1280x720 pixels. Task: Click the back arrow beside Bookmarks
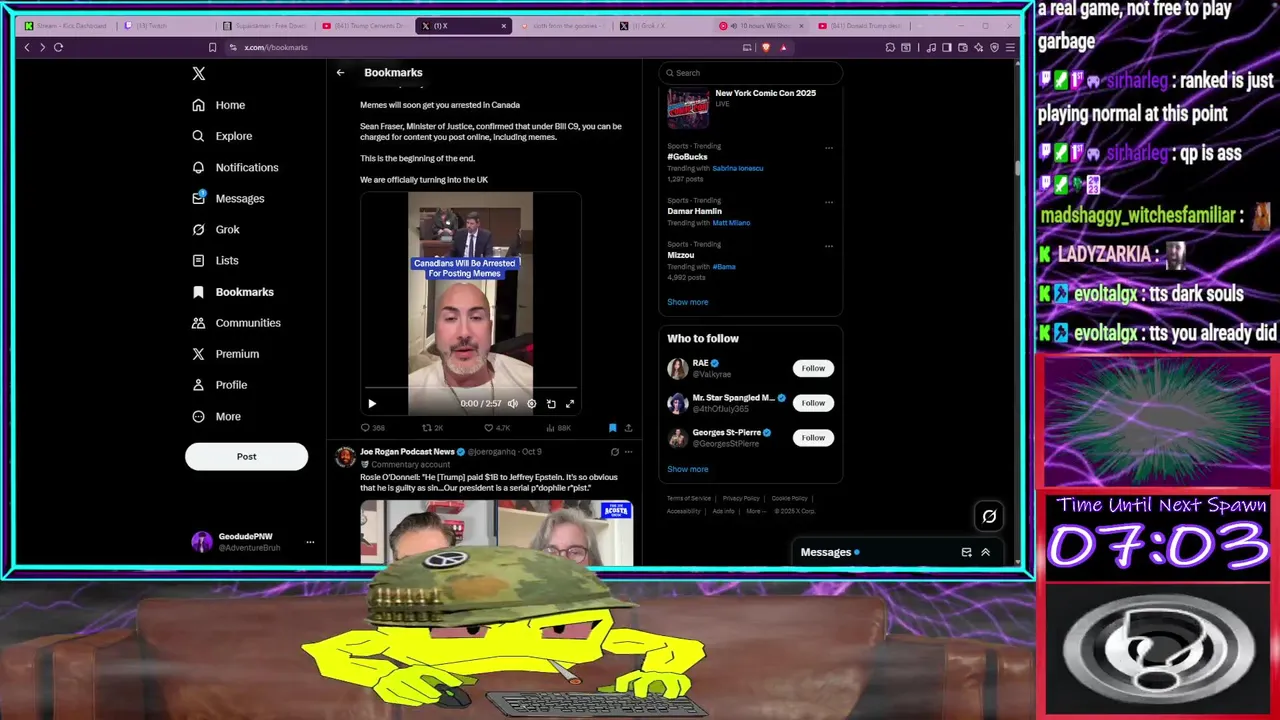click(x=340, y=72)
